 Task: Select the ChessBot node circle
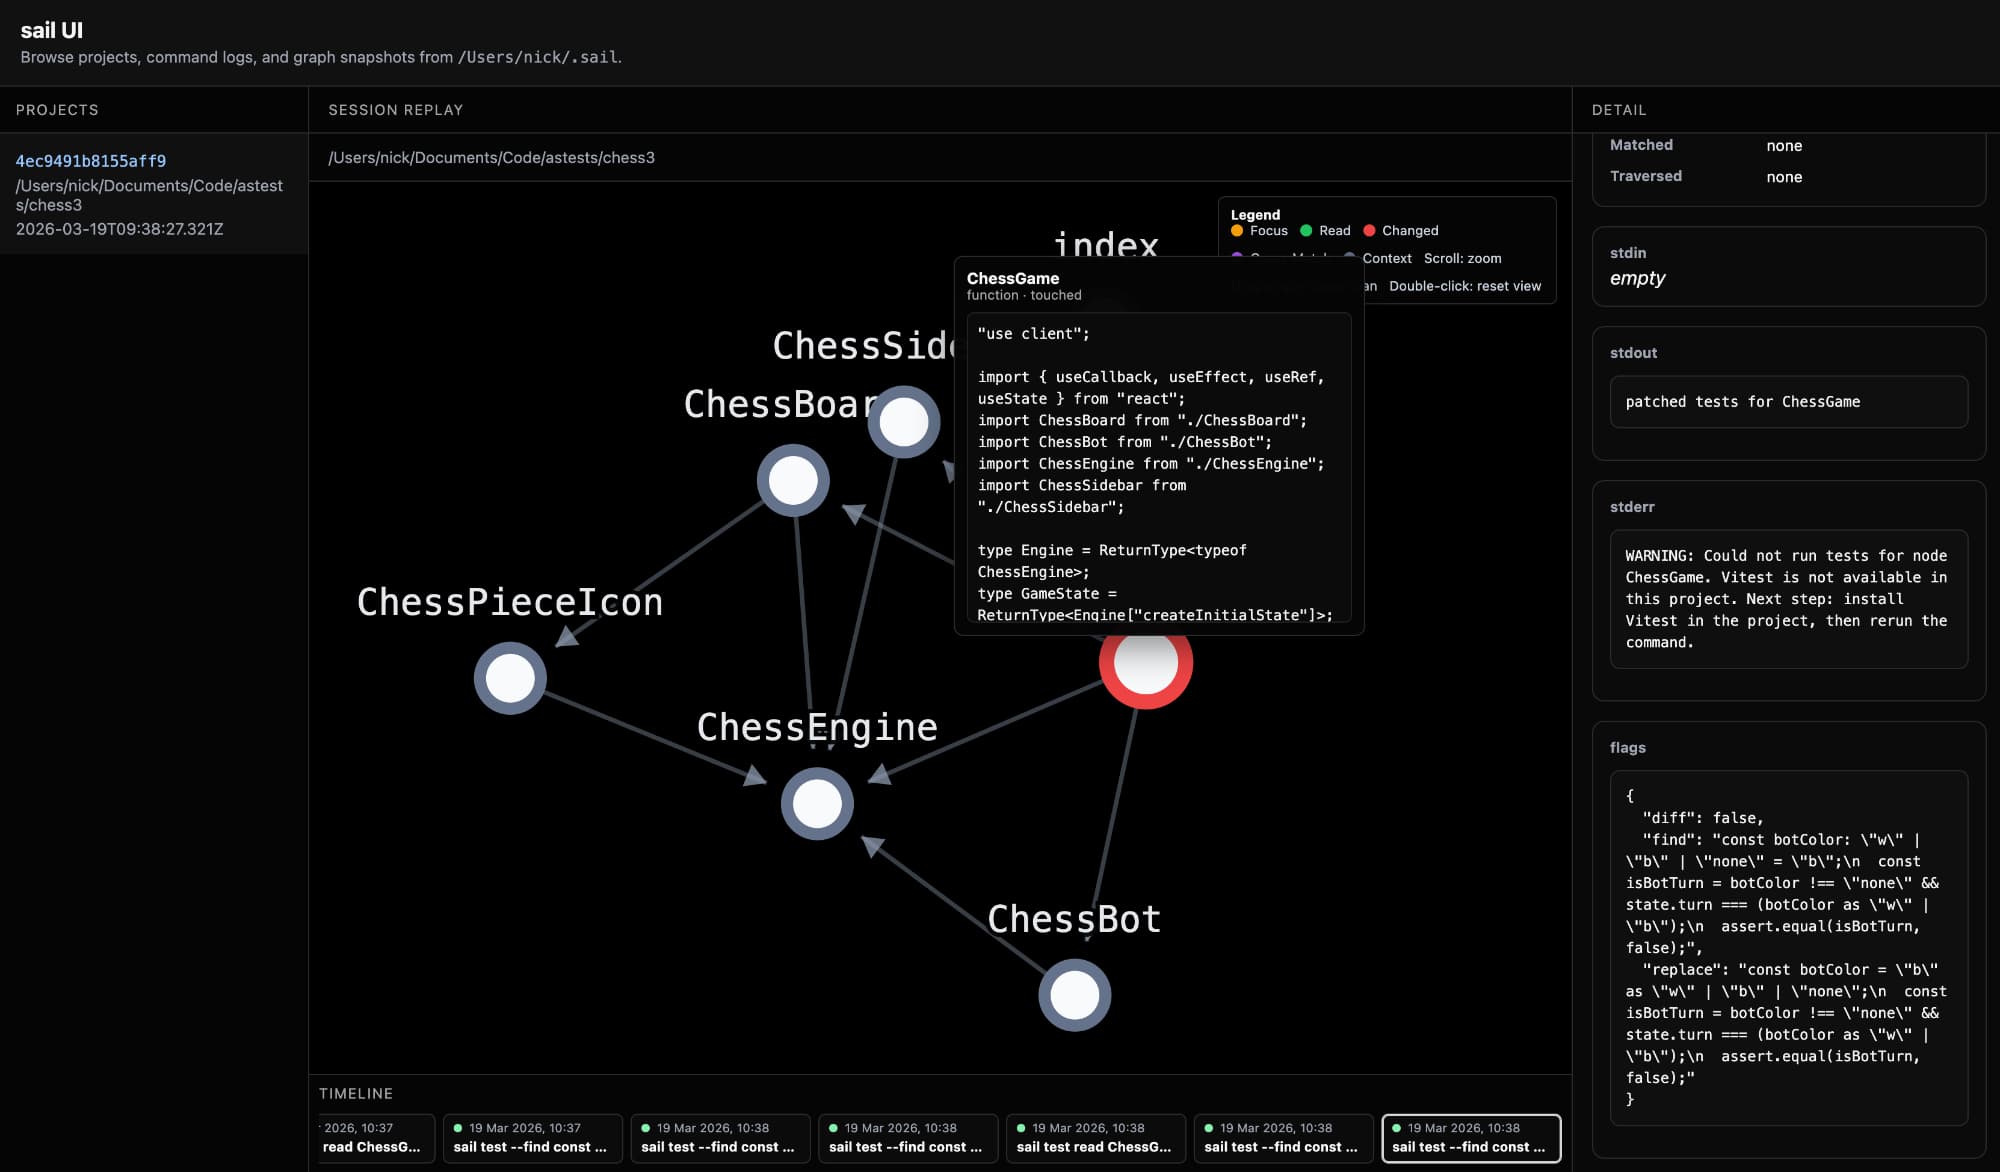coord(1073,995)
